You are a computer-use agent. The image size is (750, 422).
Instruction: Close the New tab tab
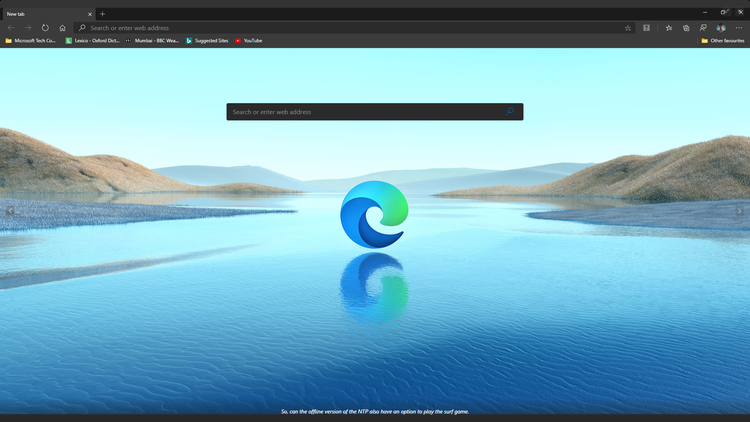pyautogui.click(x=89, y=14)
